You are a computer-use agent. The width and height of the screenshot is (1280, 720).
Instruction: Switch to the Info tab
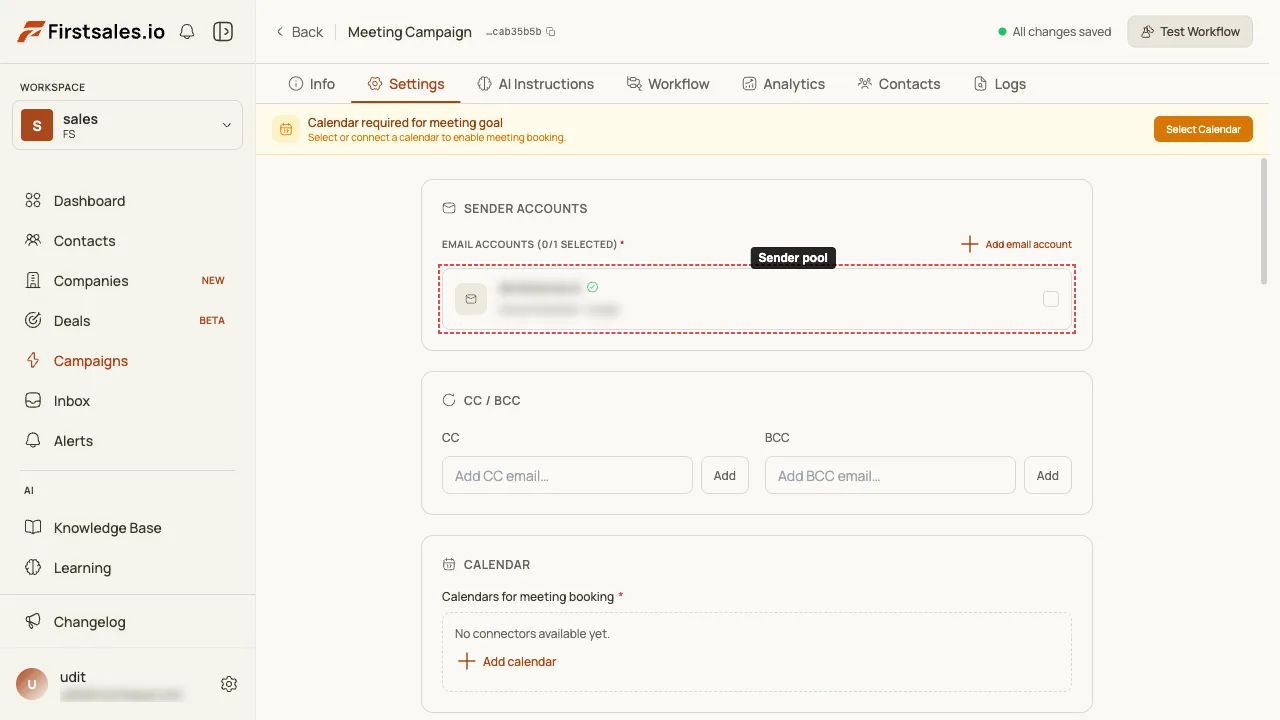[312, 84]
